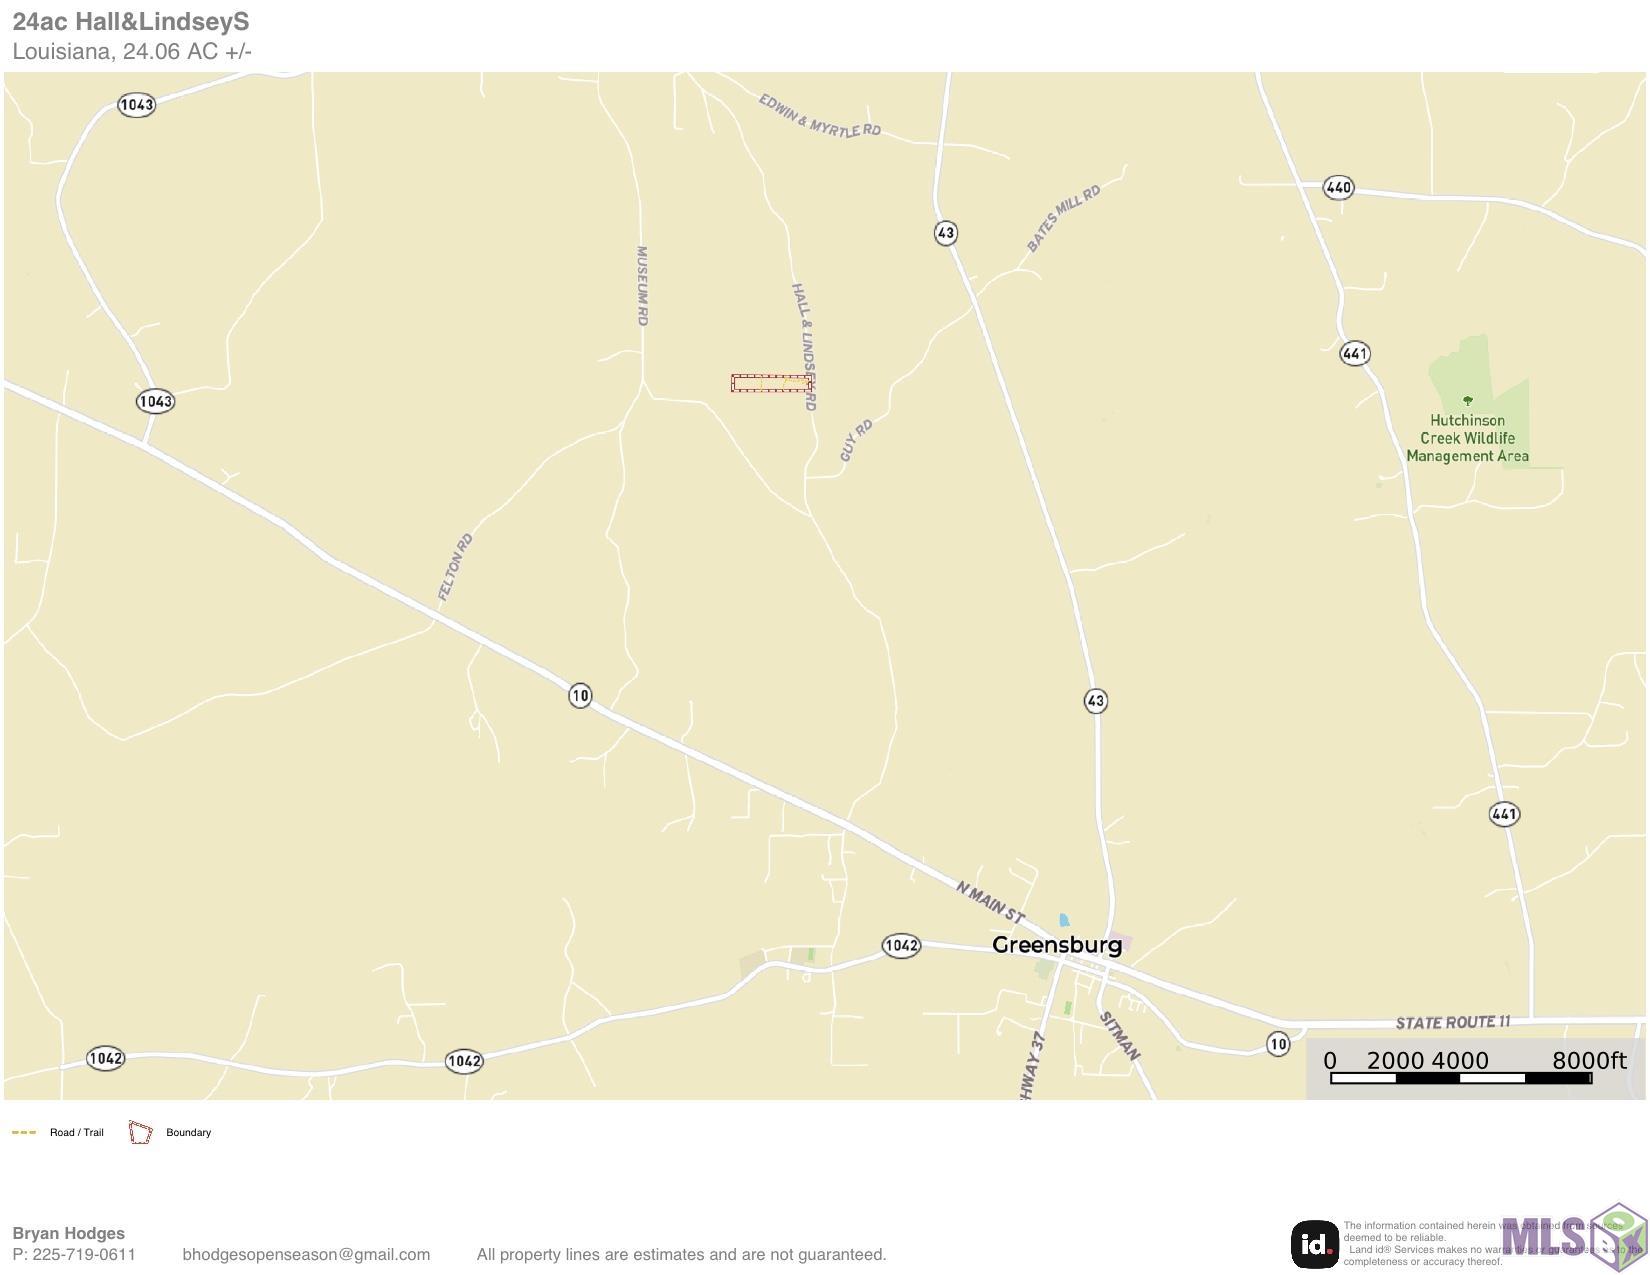The height and width of the screenshot is (1275, 1650).
Task: Click the upper Highway 441 route shield
Action: coord(1355,353)
